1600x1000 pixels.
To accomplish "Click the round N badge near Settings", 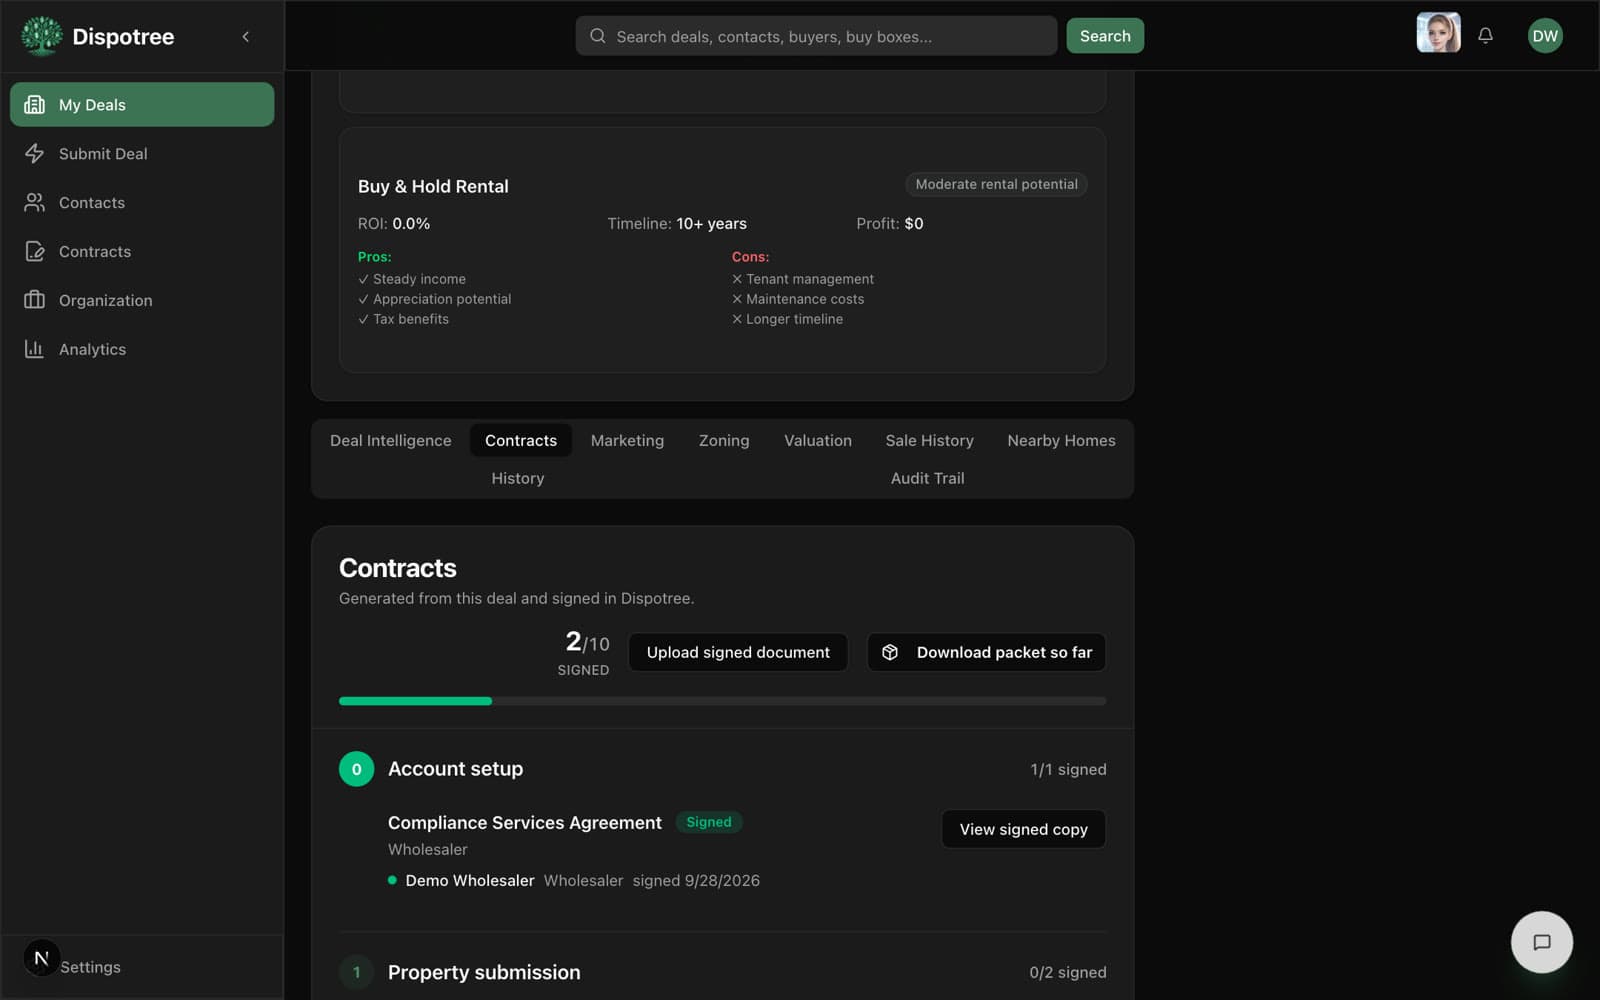I will click(x=41, y=958).
